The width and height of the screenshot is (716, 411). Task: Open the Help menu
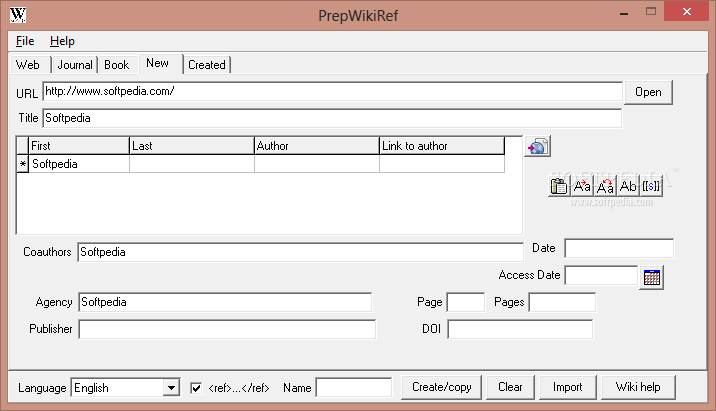(x=62, y=41)
